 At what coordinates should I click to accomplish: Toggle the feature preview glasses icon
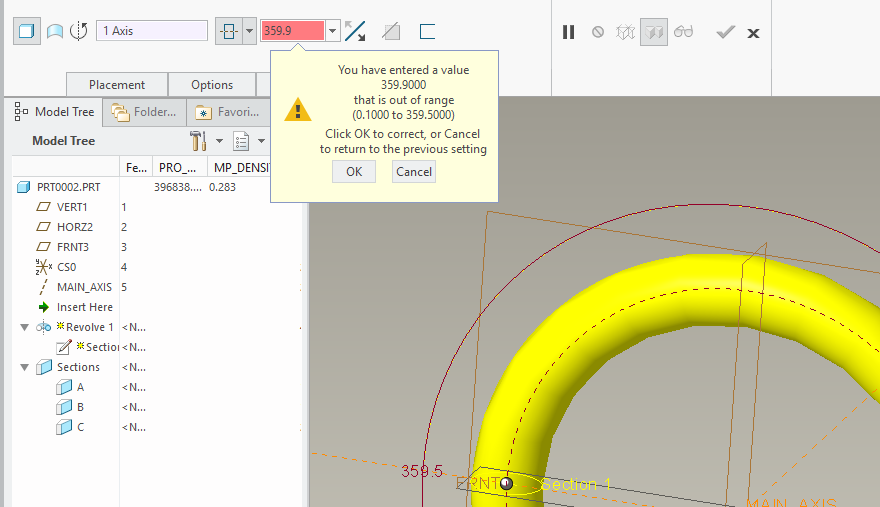pyautogui.click(x=683, y=32)
